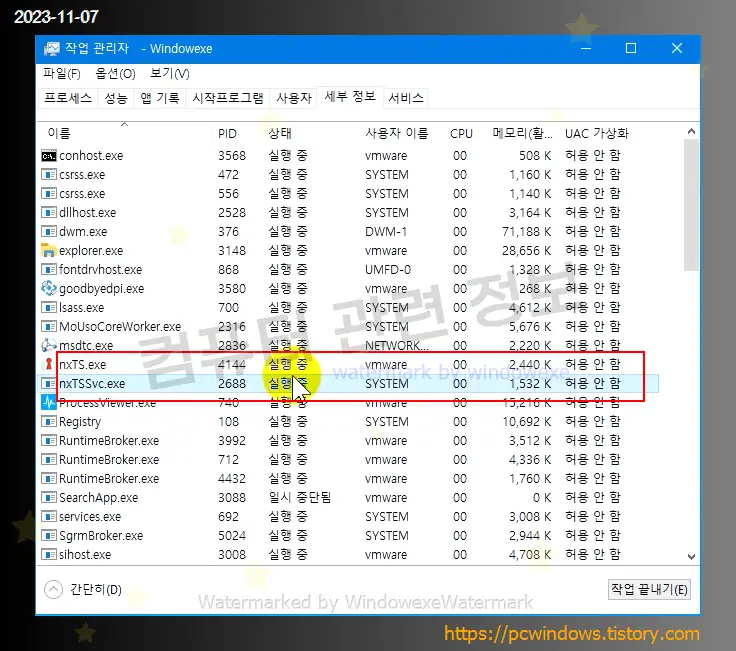736x651 pixels.
Task: Click the 작업 끝내기(E) button
Action: coord(649,589)
